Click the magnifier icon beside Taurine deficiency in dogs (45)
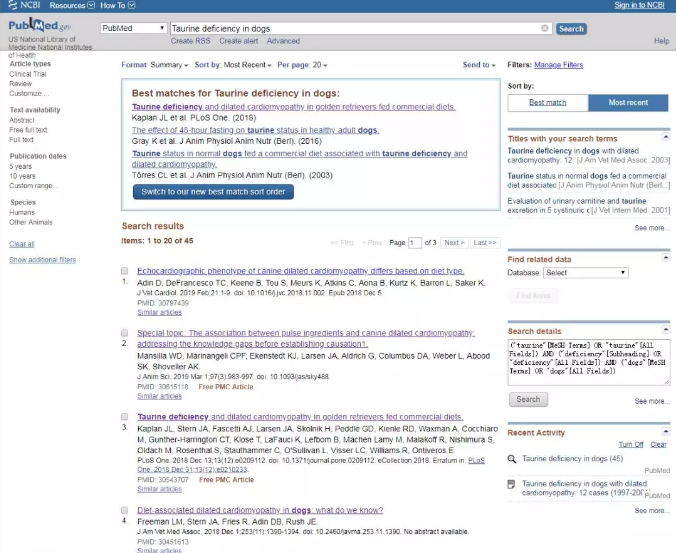The image size is (677, 553). click(512, 459)
